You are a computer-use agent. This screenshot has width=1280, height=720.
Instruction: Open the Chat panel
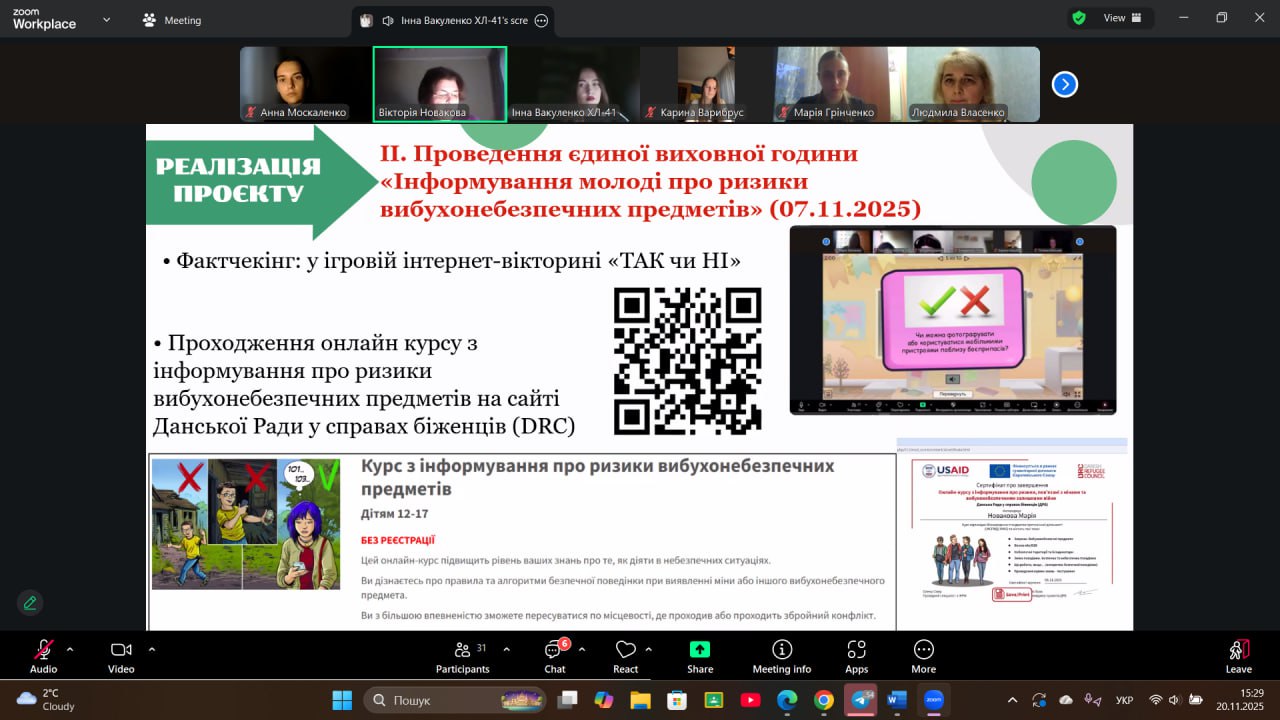pos(554,655)
